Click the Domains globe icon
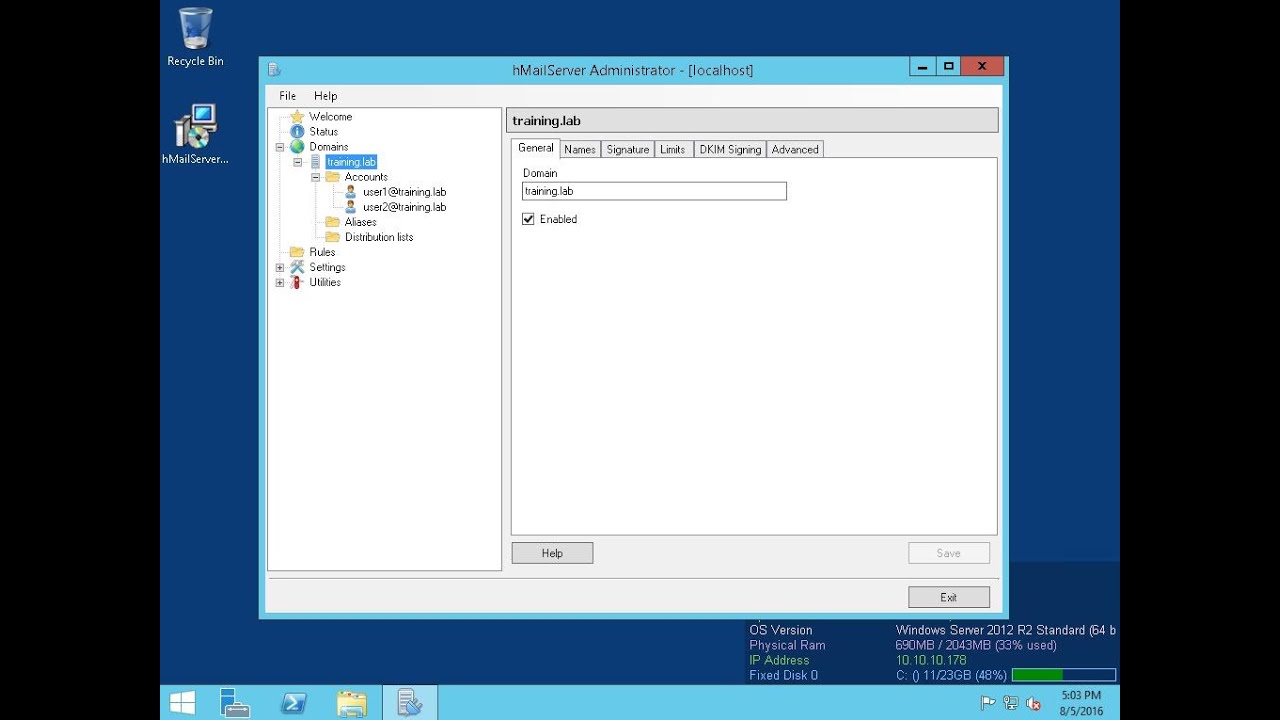 click(x=297, y=147)
